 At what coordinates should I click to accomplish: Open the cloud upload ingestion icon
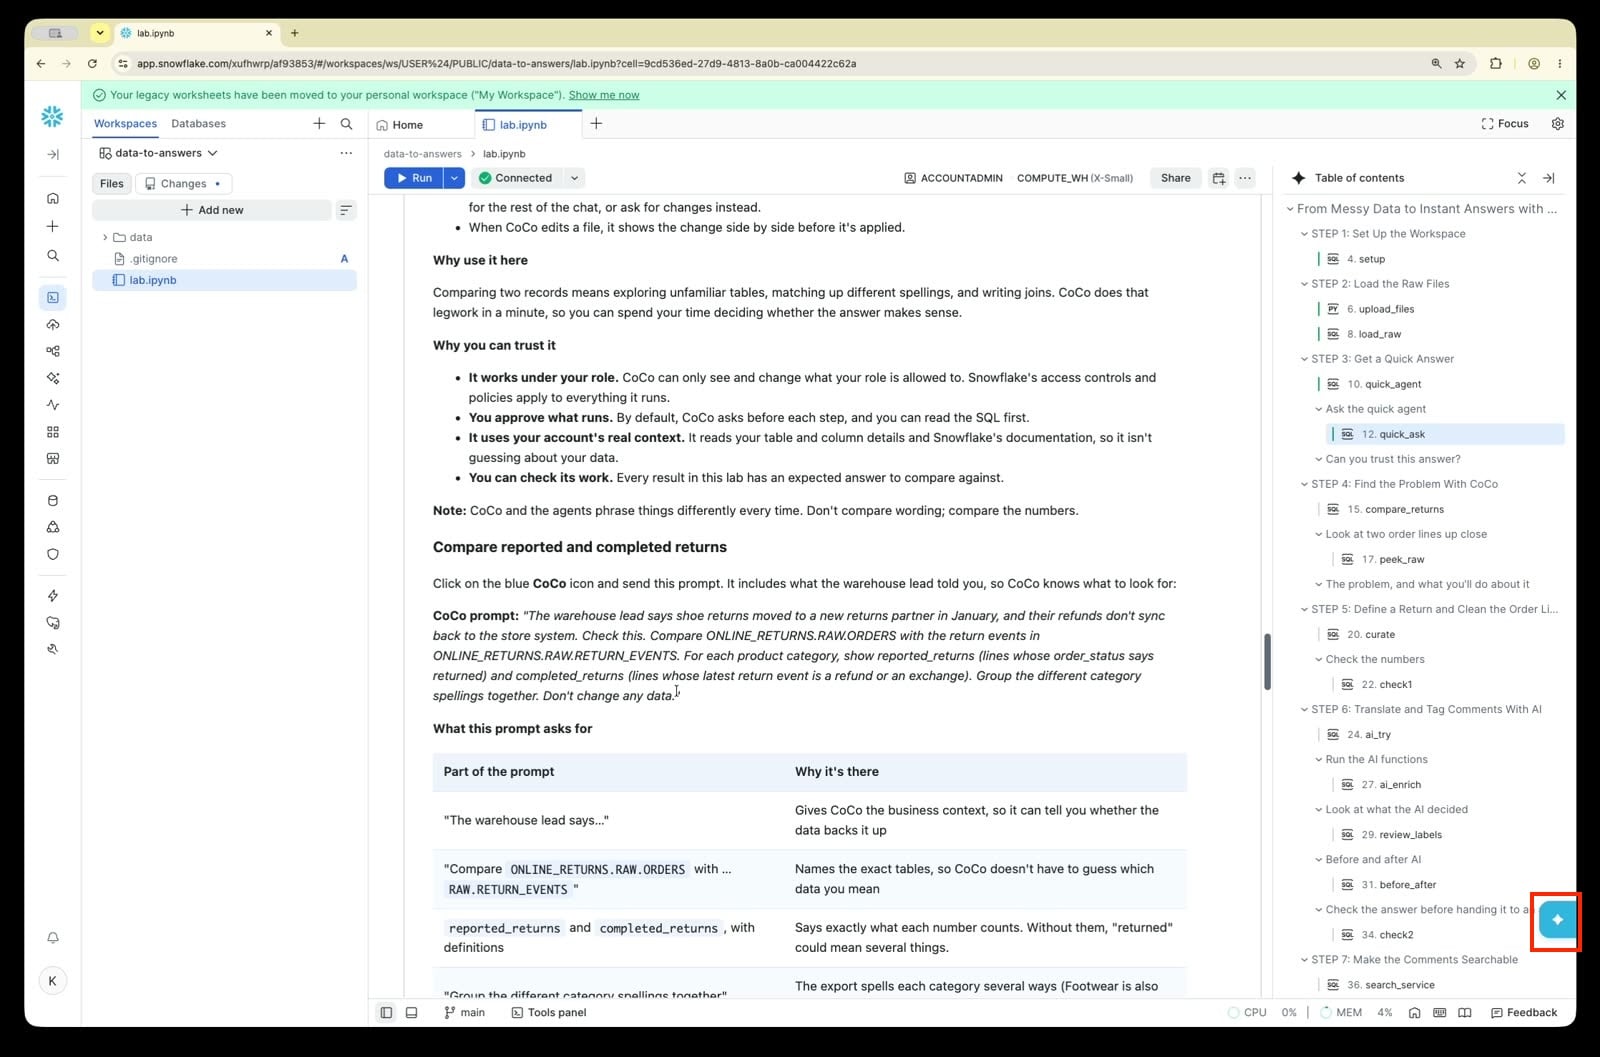click(53, 325)
